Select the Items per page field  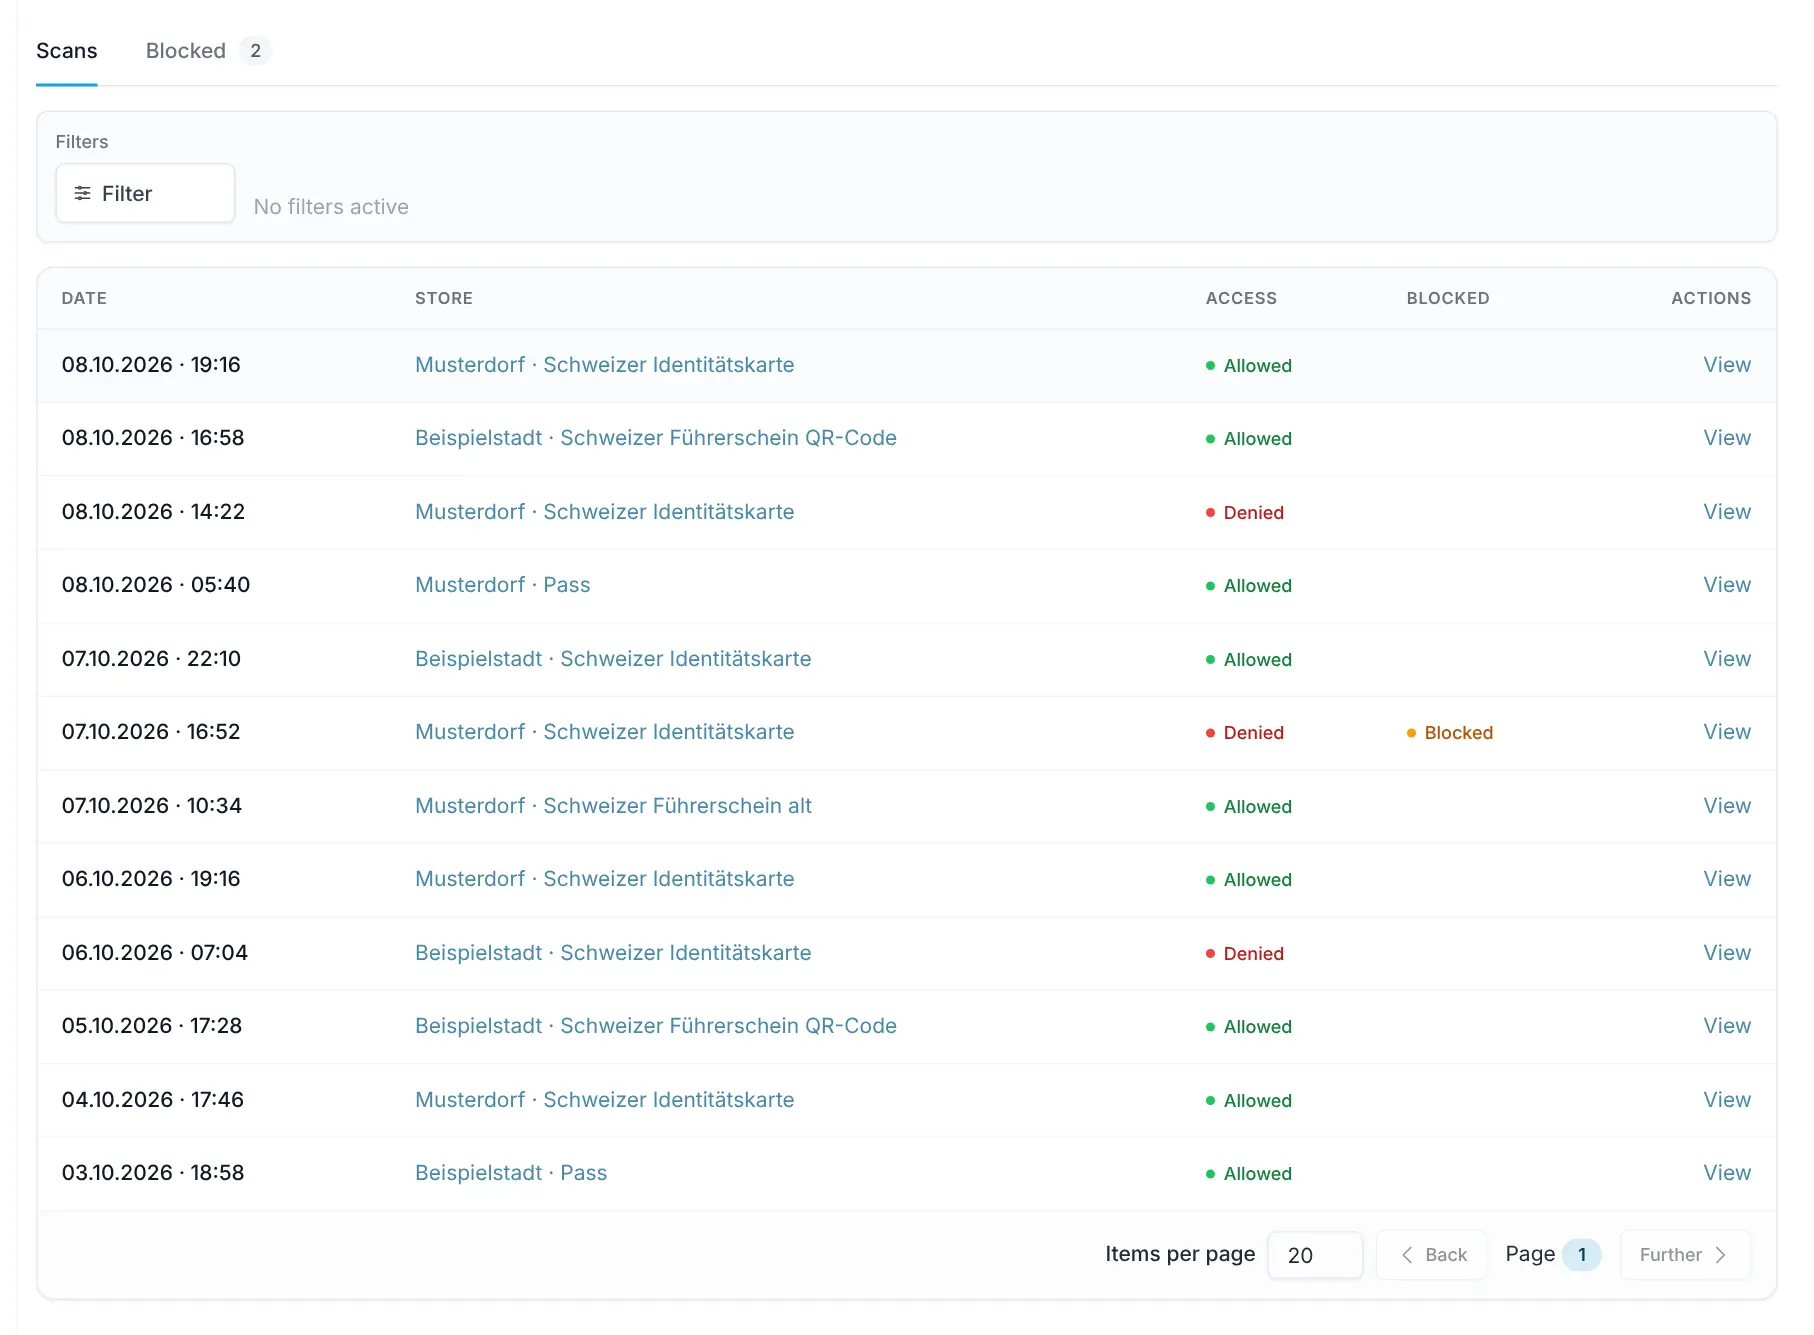(x=1315, y=1255)
